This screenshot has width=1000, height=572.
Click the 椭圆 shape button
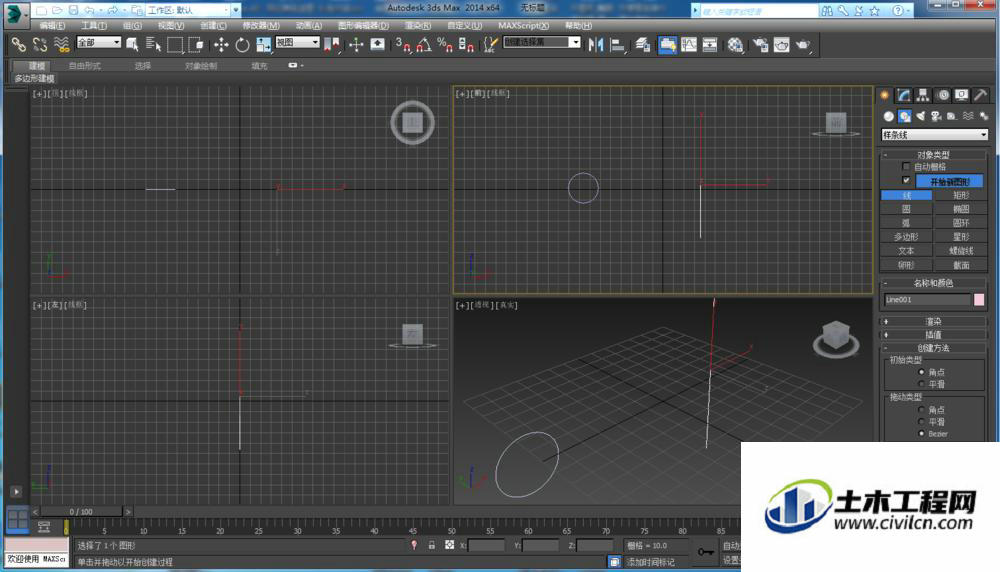[x=961, y=209]
